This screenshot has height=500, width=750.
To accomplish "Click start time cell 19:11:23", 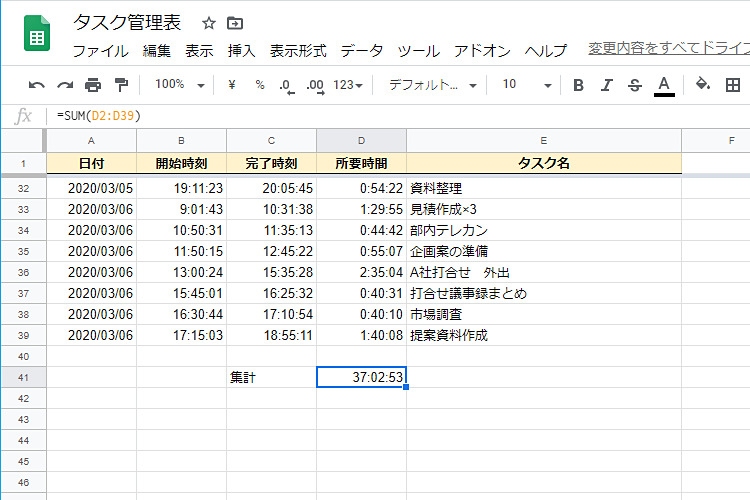I will coord(181,189).
